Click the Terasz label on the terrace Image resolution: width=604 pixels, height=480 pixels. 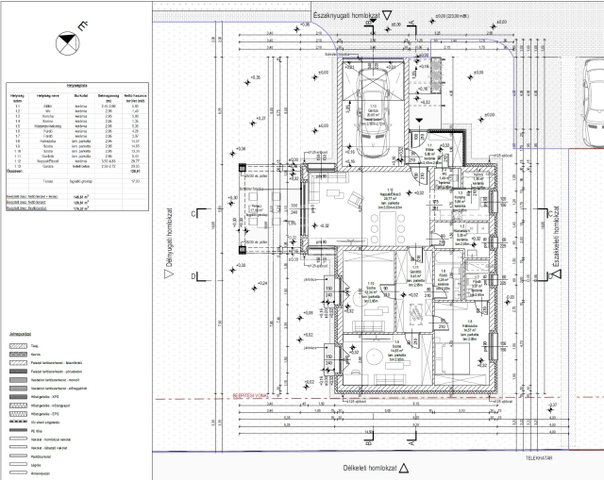[x=257, y=211]
